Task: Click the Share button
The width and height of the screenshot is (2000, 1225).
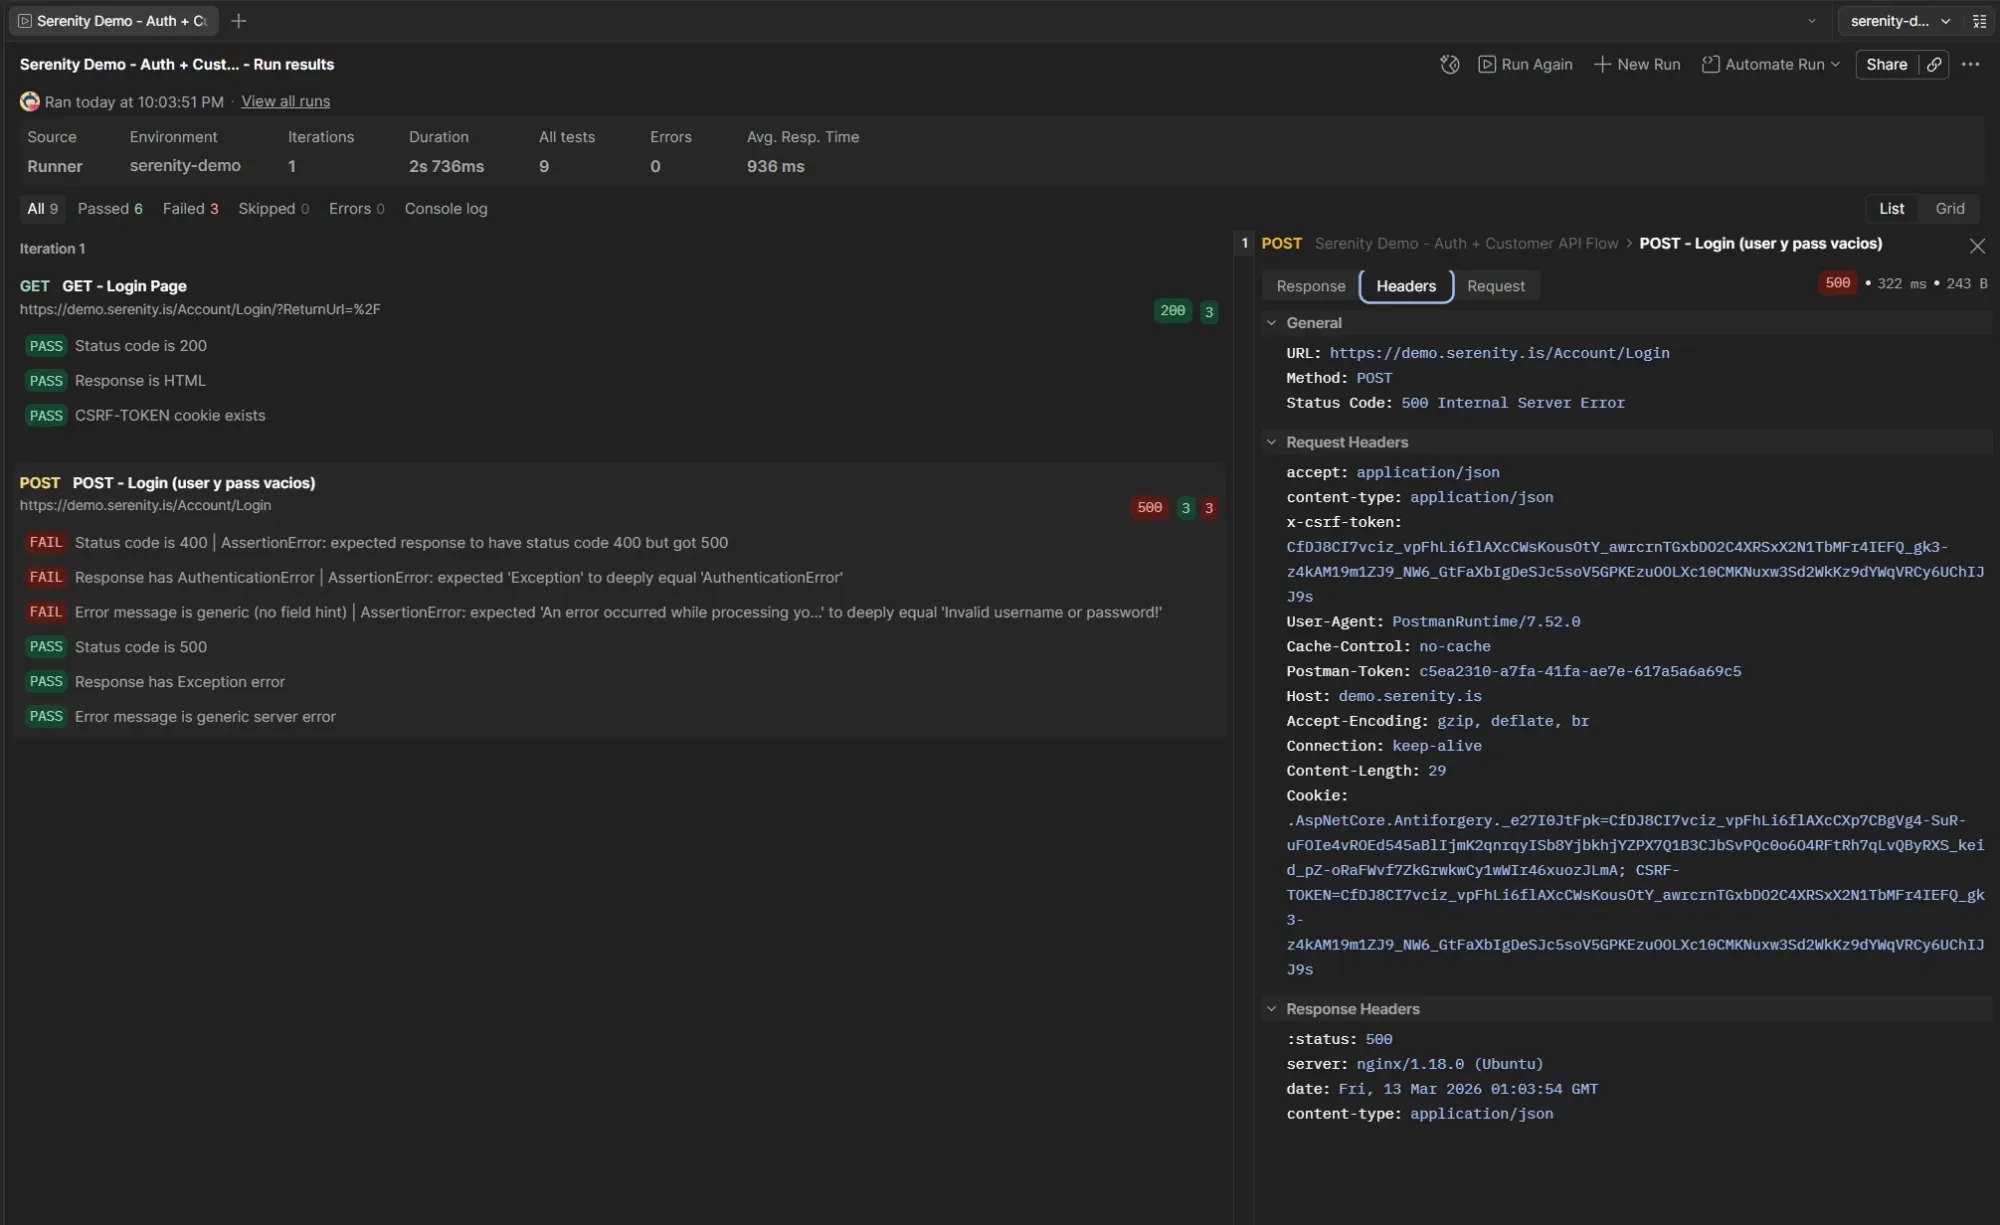Action: [x=1887, y=64]
